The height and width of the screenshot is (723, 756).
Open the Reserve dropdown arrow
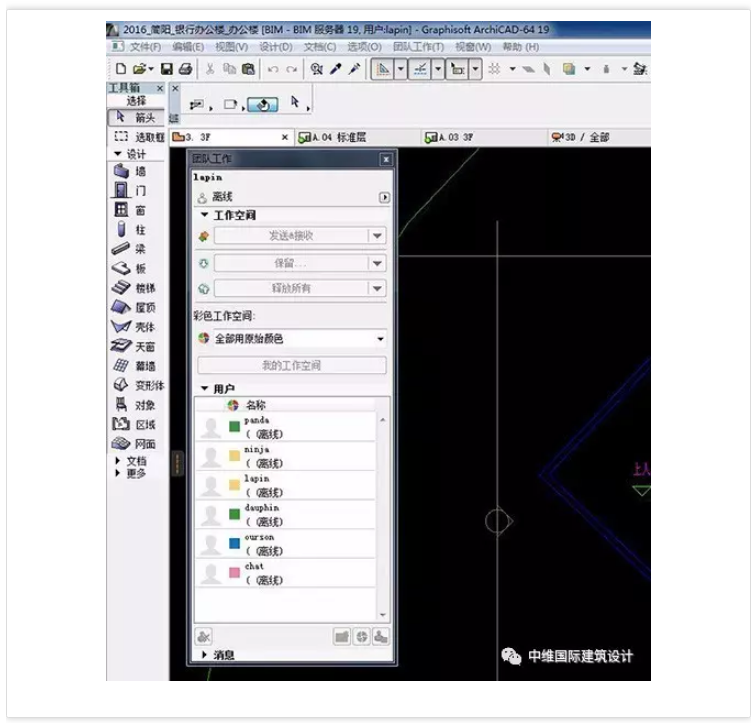[377, 263]
